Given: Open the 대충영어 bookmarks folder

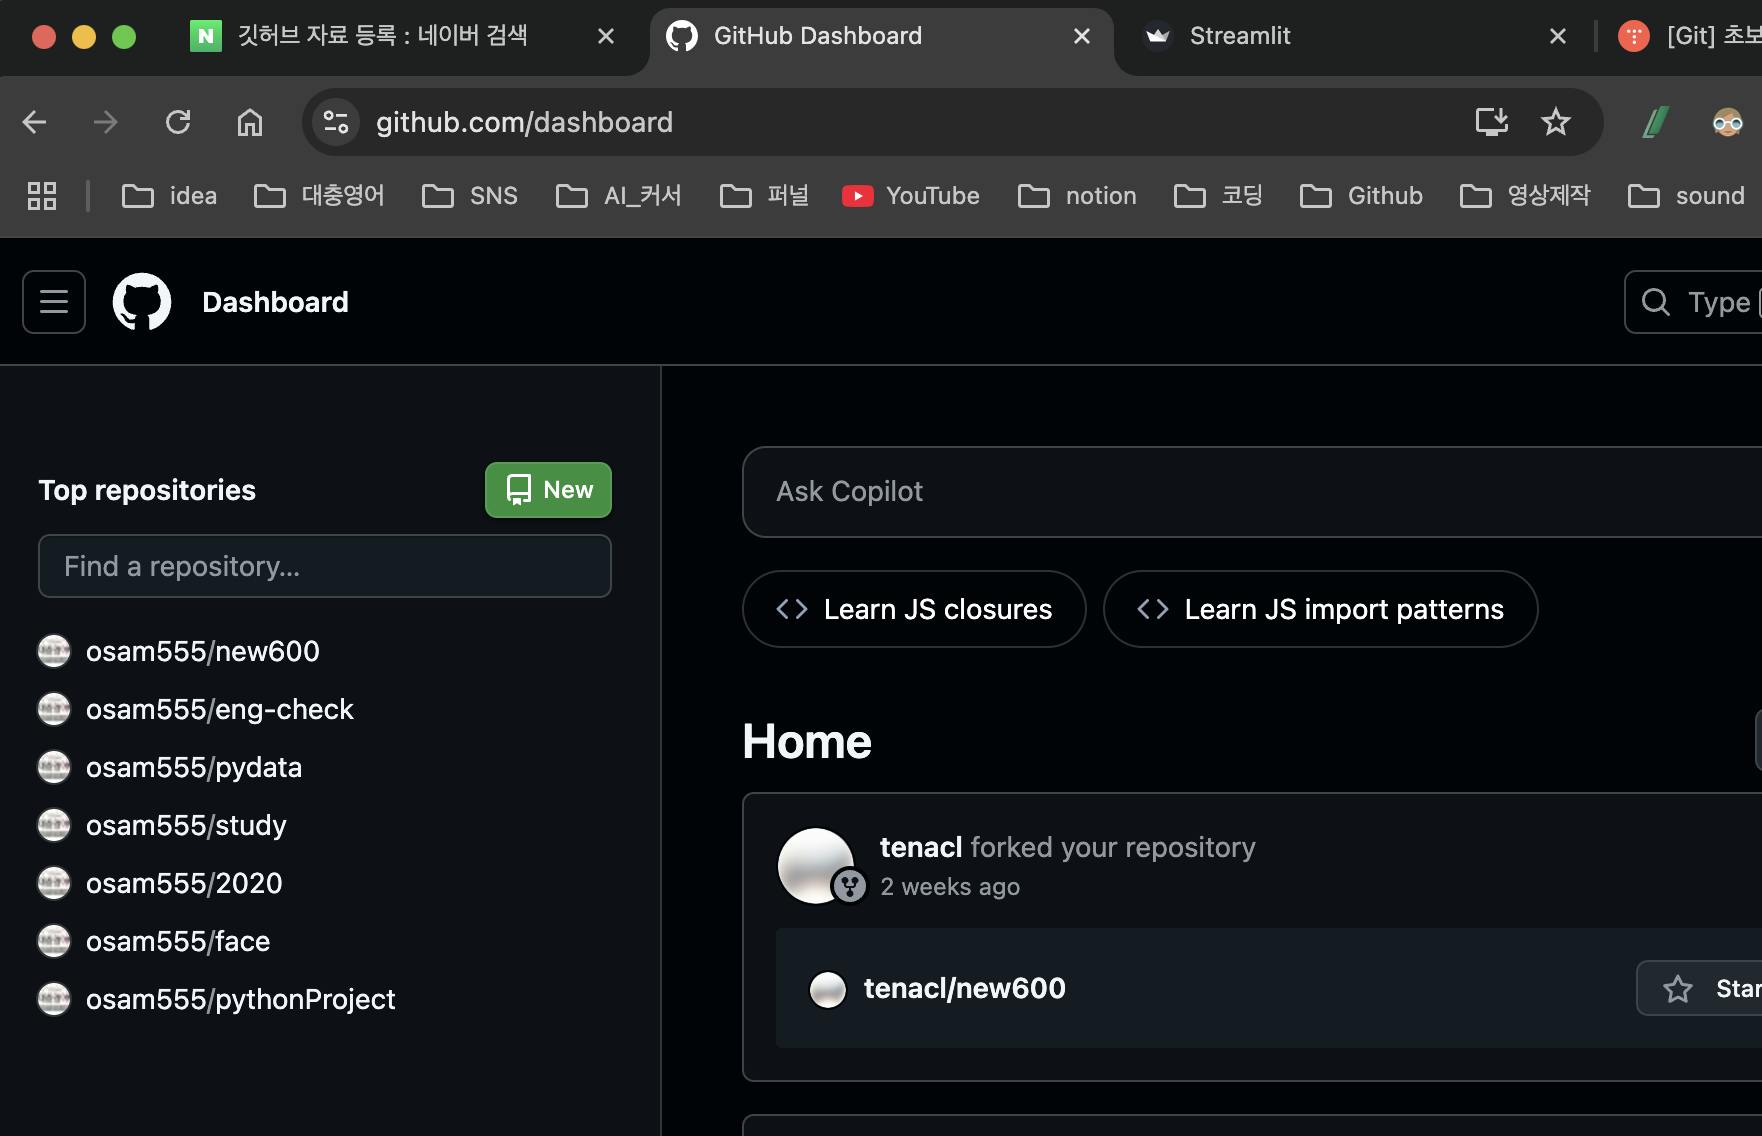Looking at the screenshot, I should coord(319,196).
